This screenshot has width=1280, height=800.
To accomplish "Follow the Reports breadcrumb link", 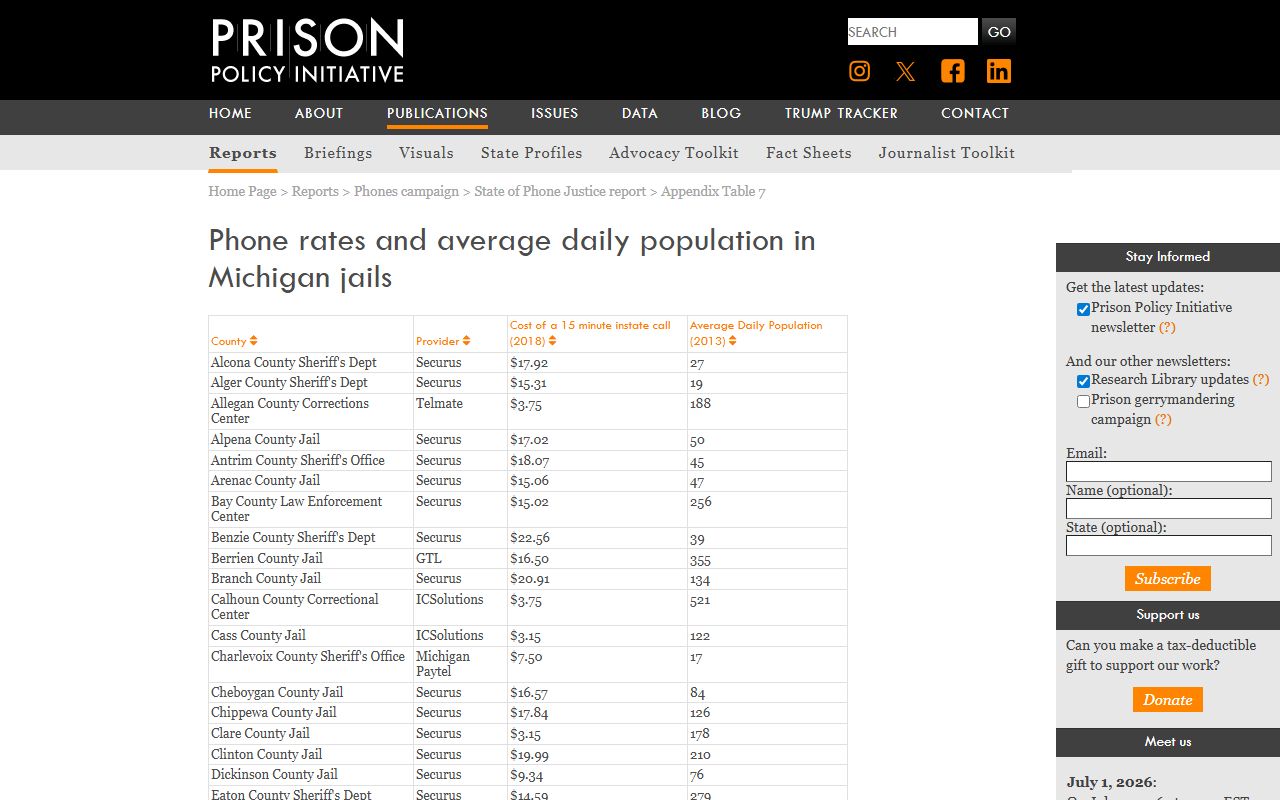I will tap(315, 191).
